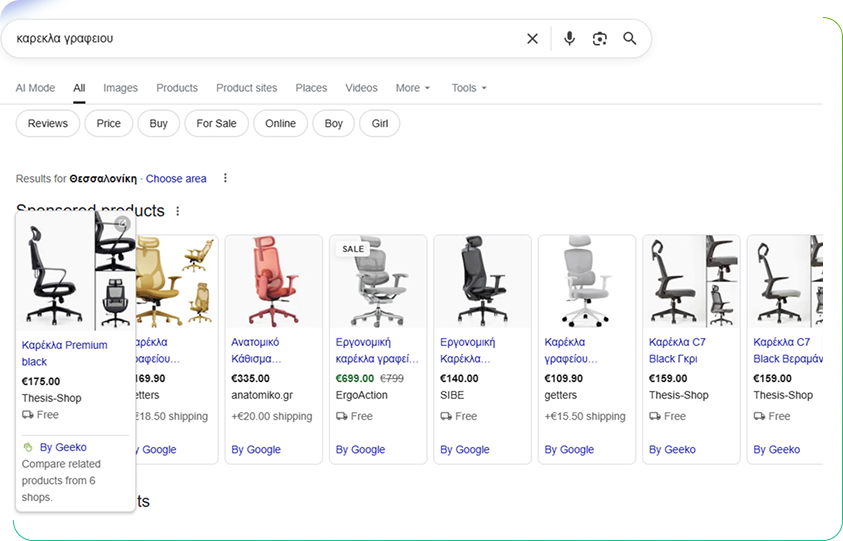Image resolution: width=843 pixels, height=541 pixels.
Task: Click the black SIBE chair thumbnail
Action: click(x=482, y=281)
